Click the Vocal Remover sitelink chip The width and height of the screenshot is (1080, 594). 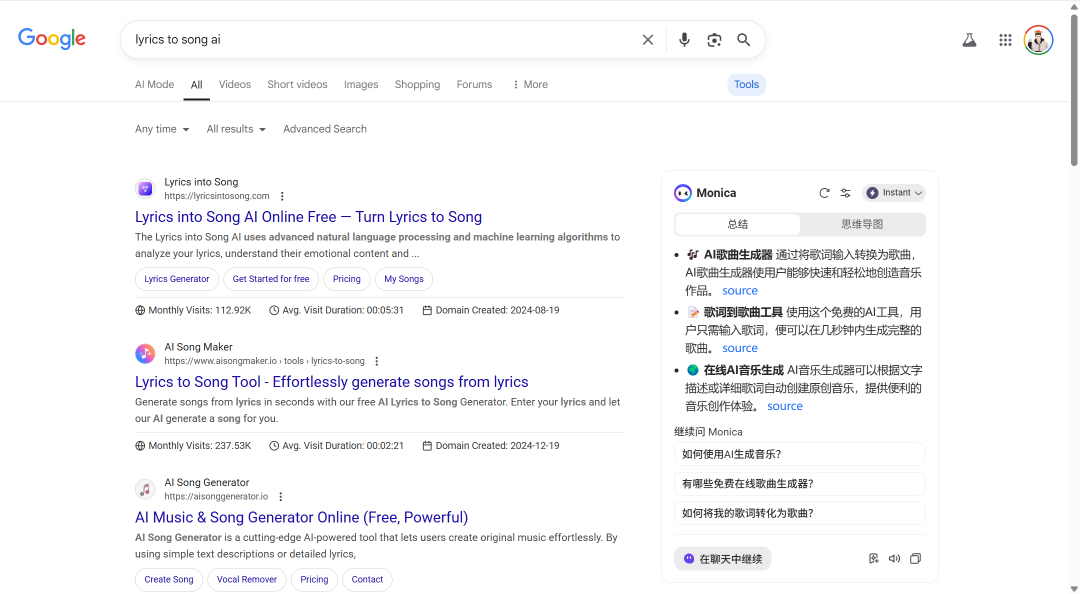(x=247, y=580)
